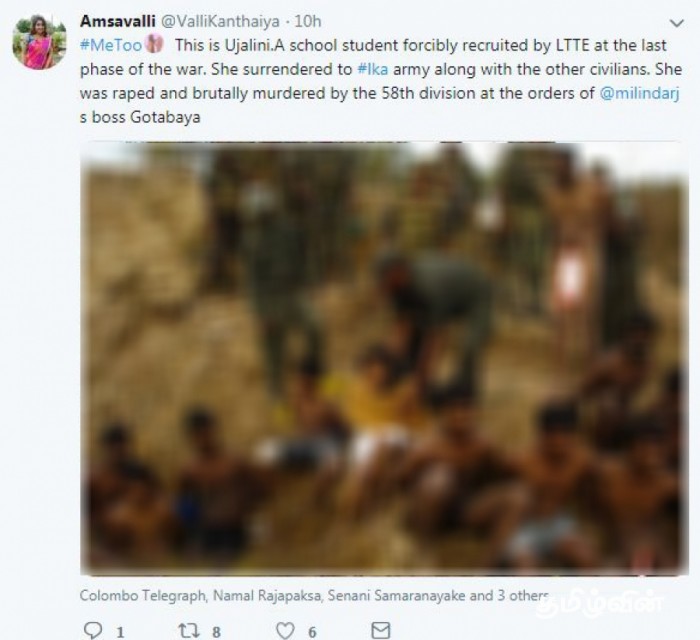Click the emoji next to #MeToo
This screenshot has height=640, width=700.
coord(154,44)
